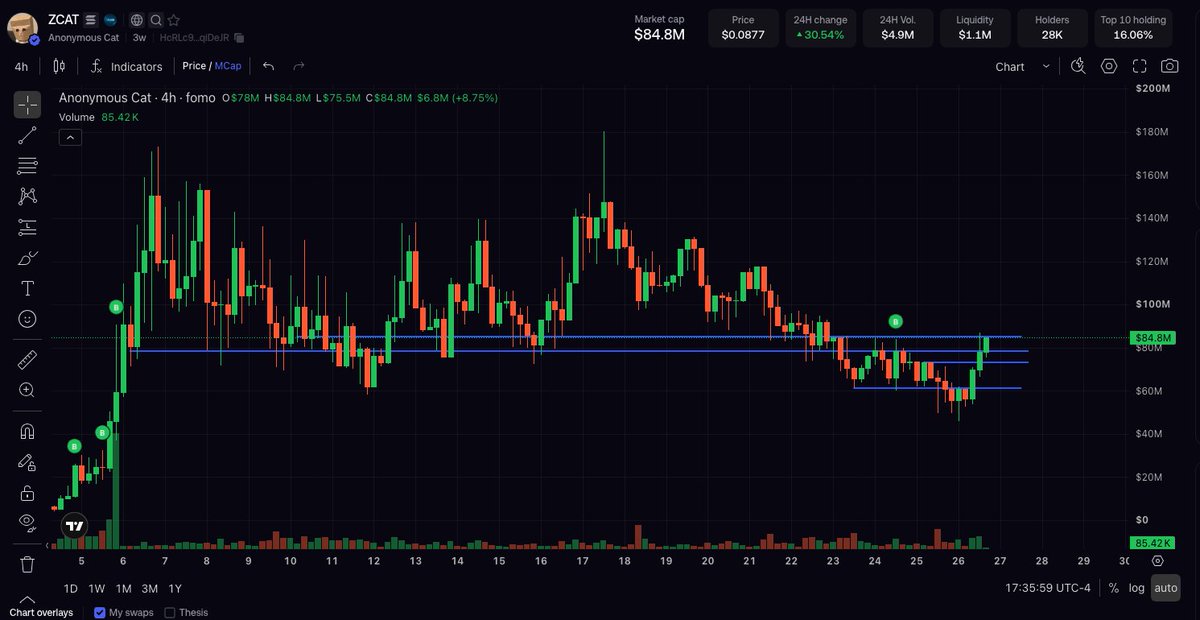Screen dimensions: 1200x620
Task: Select the ruler measure tool
Action: (x=28, y=360)
